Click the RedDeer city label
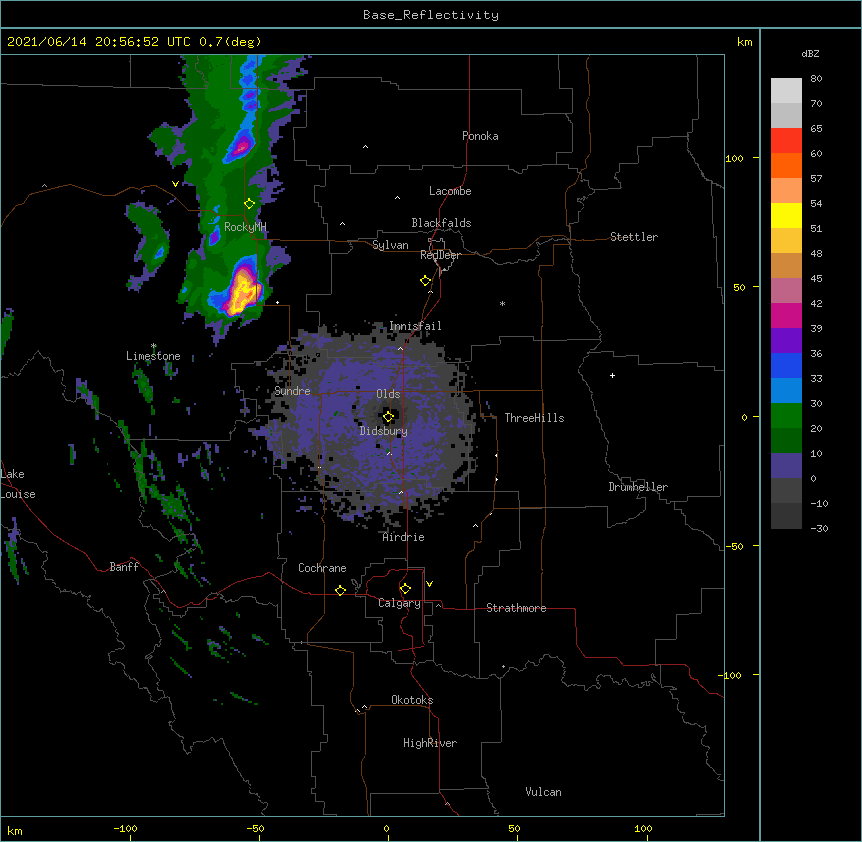 [x=440, y=255]
